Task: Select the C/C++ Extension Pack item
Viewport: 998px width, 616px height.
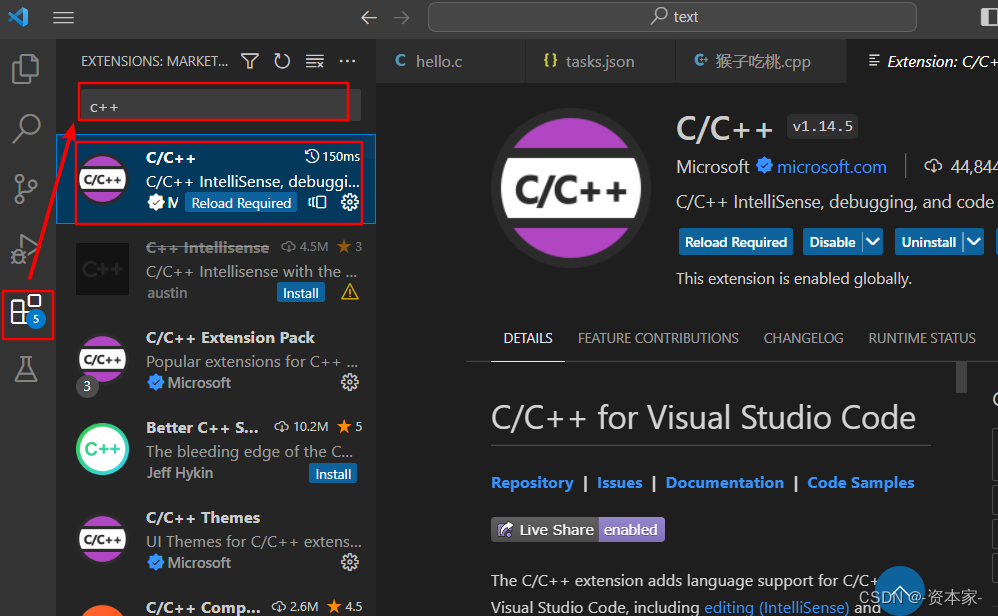Action: pyautogui.click(x=216, y=360)
